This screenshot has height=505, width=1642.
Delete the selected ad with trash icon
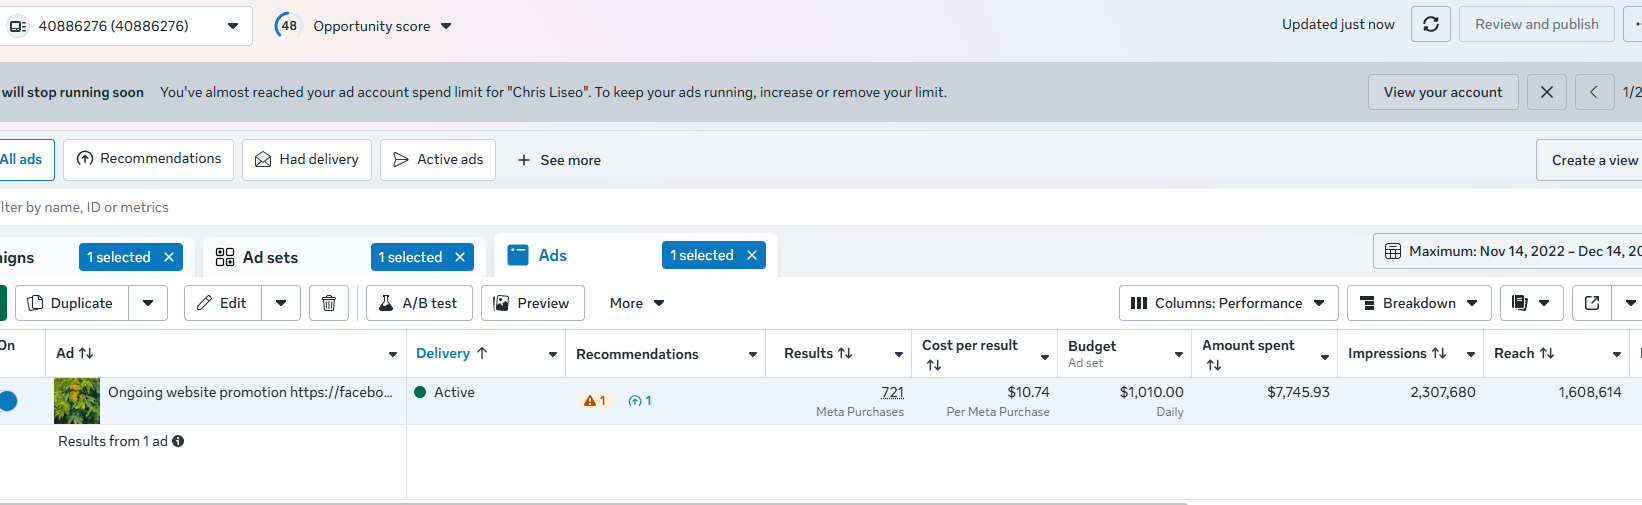[329, 303]
